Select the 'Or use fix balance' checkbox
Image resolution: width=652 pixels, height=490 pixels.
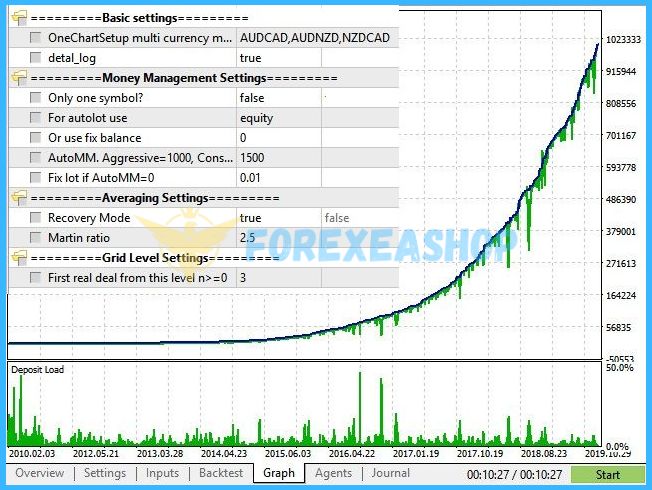36,138
